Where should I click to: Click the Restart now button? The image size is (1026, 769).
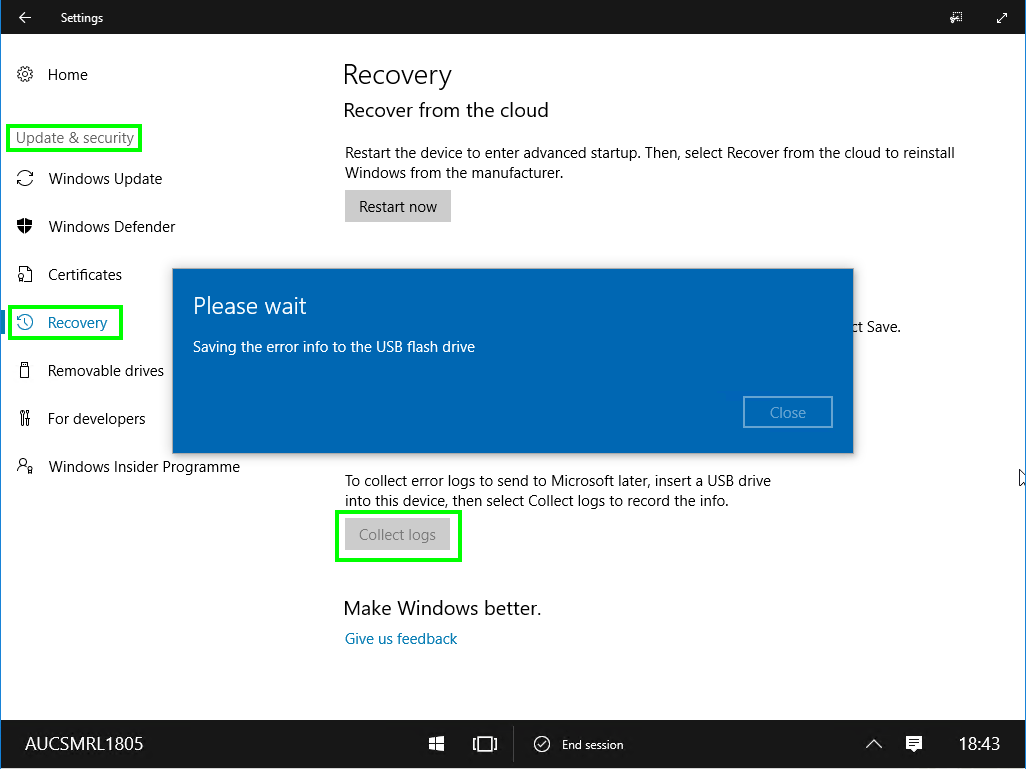click(x=397, y=206)
